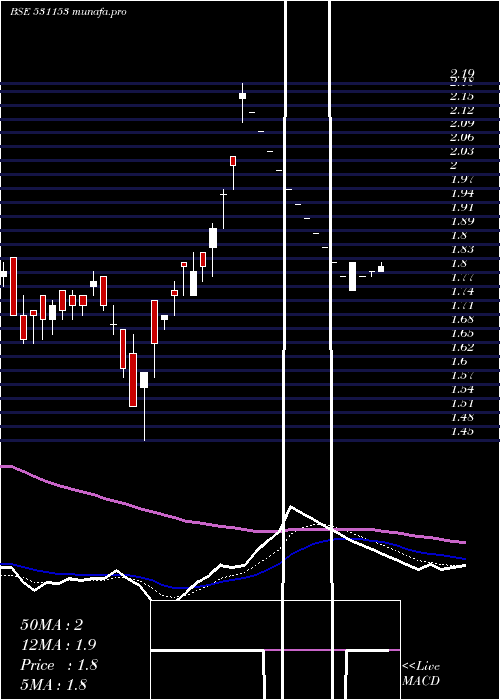Click the 1.57 price axis label
Viewport: 500px width, 700px height.
tap(462, 375)
